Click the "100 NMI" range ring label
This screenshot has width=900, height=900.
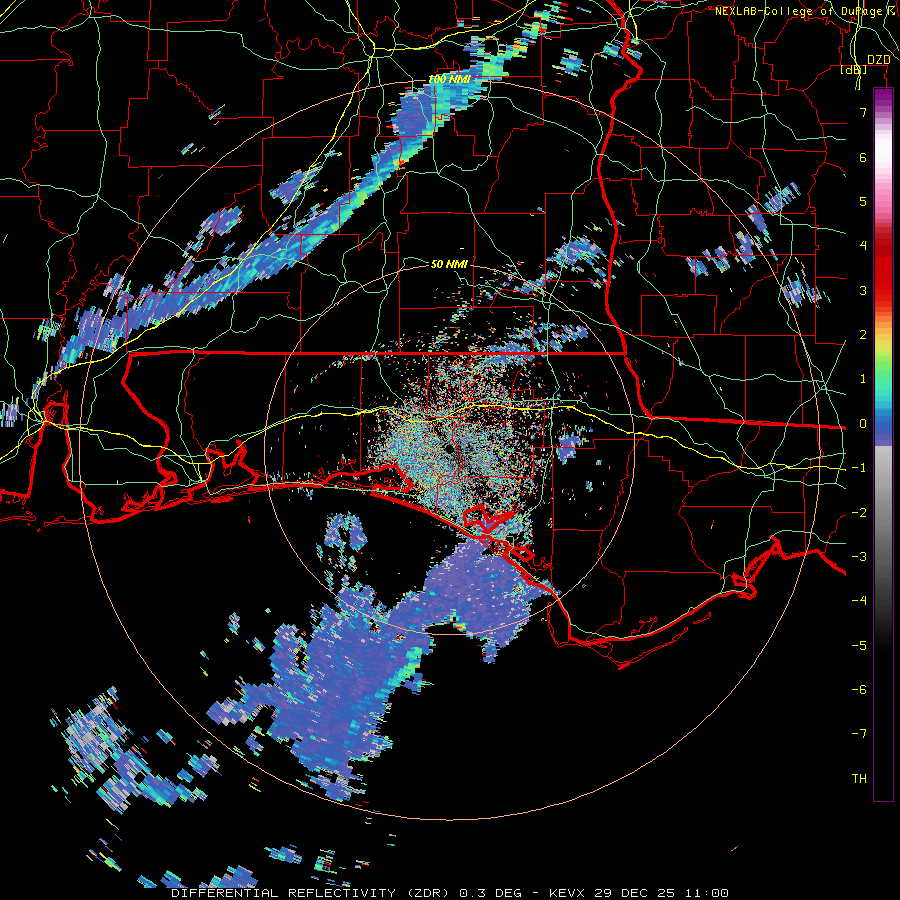[449, 79]
